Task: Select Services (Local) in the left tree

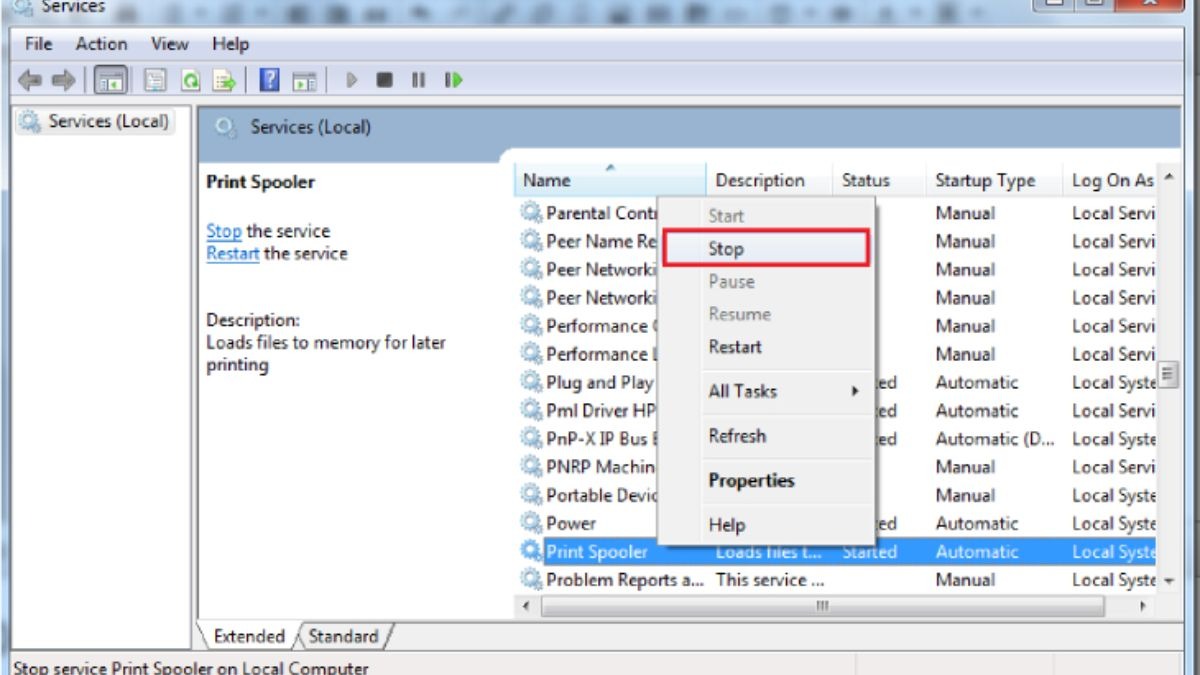Action: click(x=97, y=121)
